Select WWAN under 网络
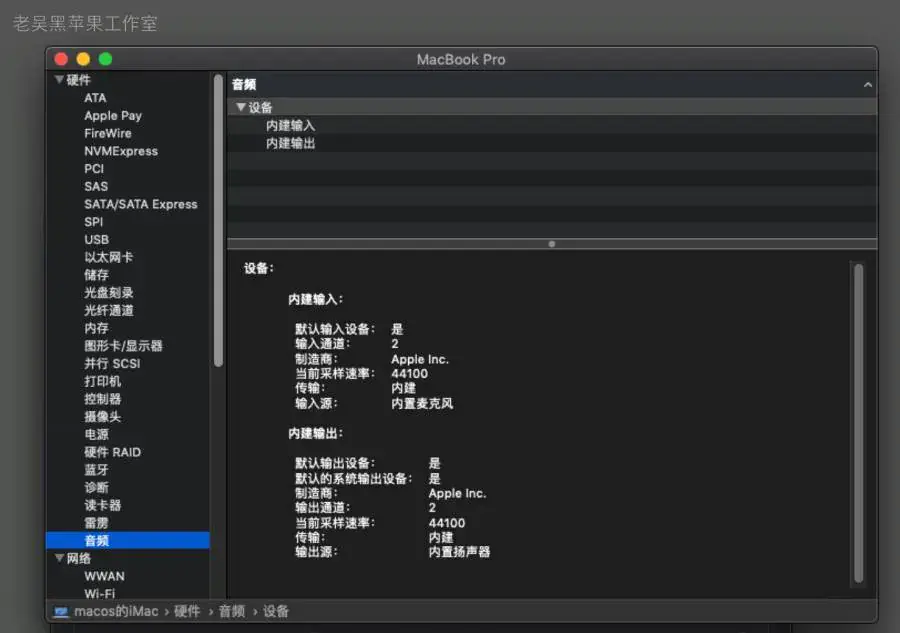Image resolution: width=900 pixels, height=633 pixels. 104,576
